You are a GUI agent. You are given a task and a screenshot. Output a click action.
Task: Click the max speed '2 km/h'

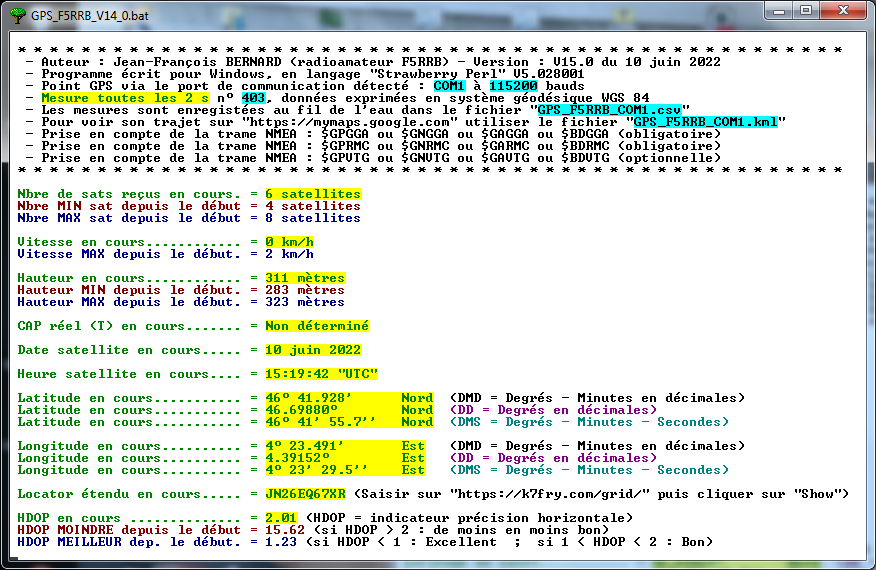(289, 254)
